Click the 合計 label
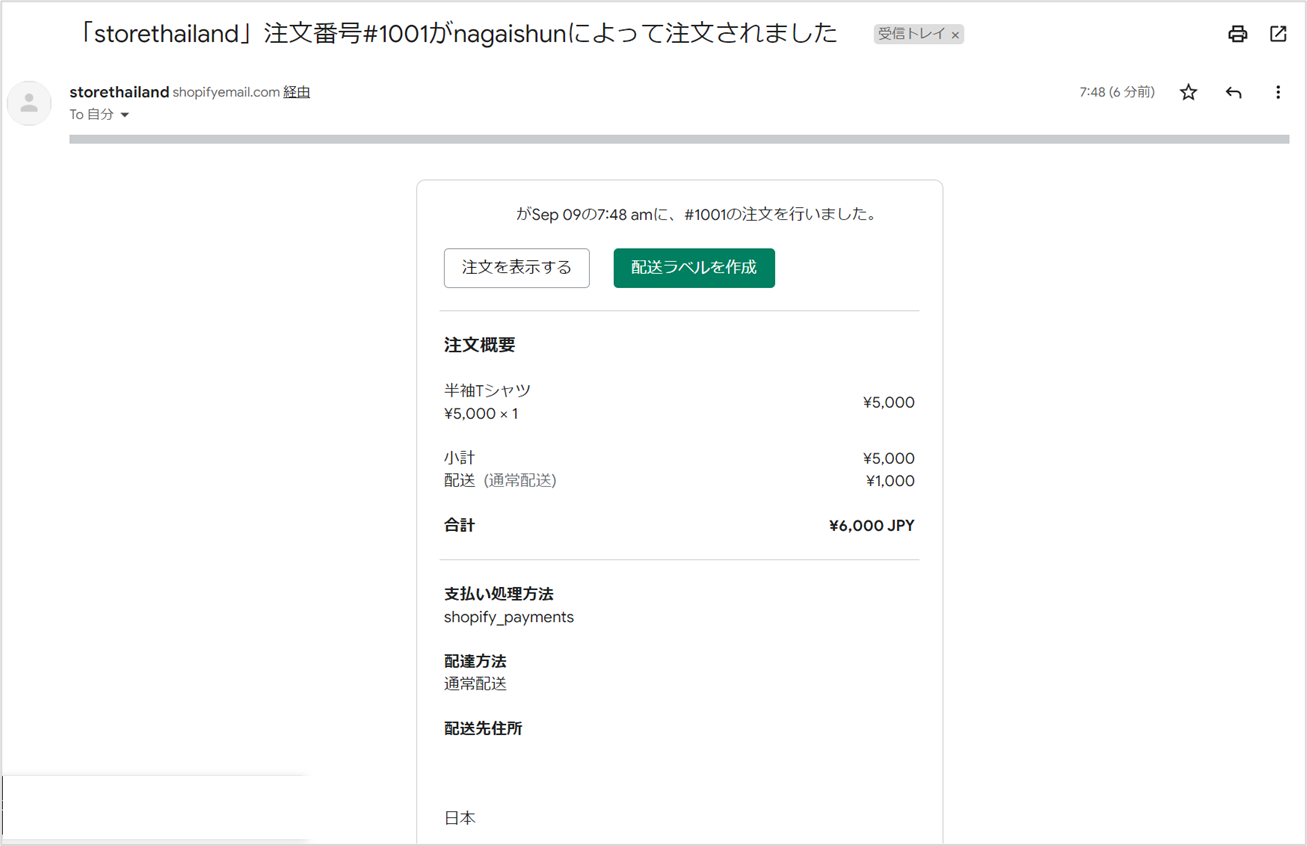The image size is (1307, 846). [x=460, y=525]
